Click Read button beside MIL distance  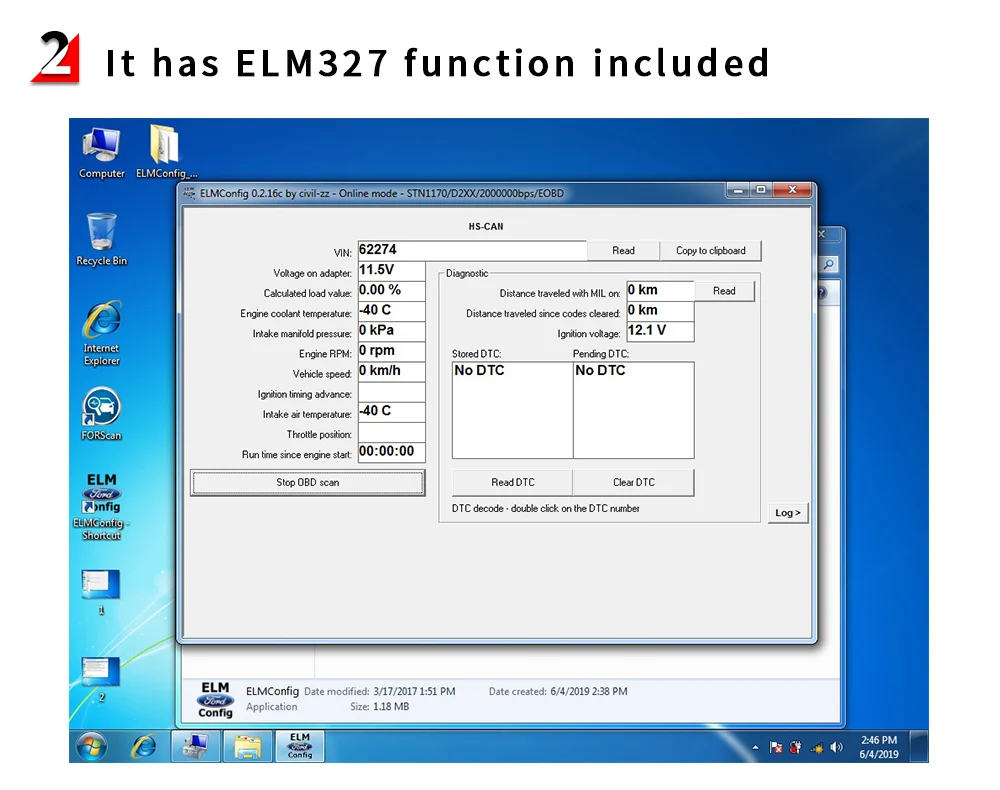(724, 291)
